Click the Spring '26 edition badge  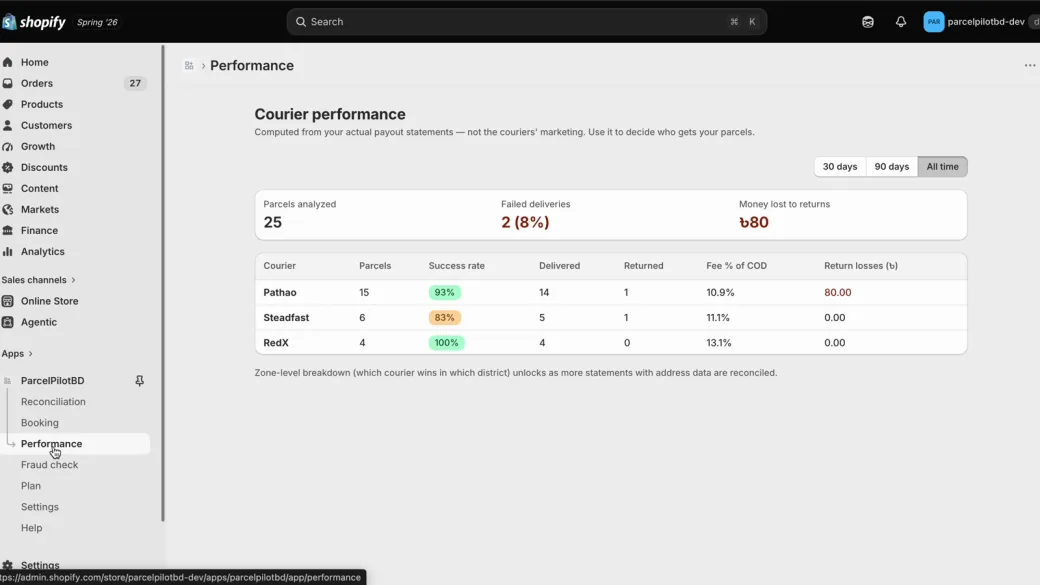pyautogui.click(x=97, y=22)
